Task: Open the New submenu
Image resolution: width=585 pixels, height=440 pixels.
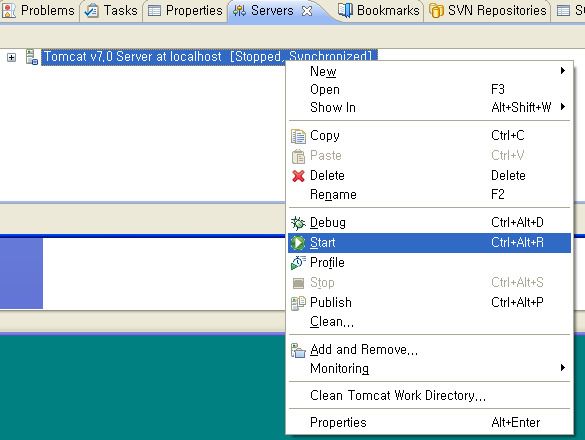Action: click(x=429, y=71)
